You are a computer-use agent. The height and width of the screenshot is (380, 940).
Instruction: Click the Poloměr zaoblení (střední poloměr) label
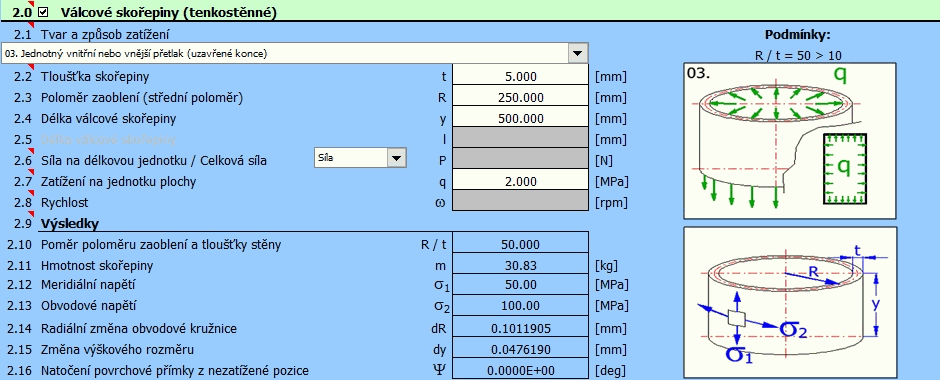142,98
